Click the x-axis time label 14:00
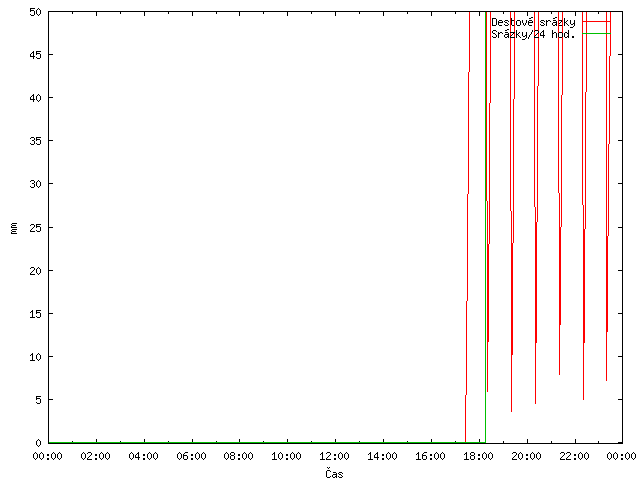 [382, 456]
